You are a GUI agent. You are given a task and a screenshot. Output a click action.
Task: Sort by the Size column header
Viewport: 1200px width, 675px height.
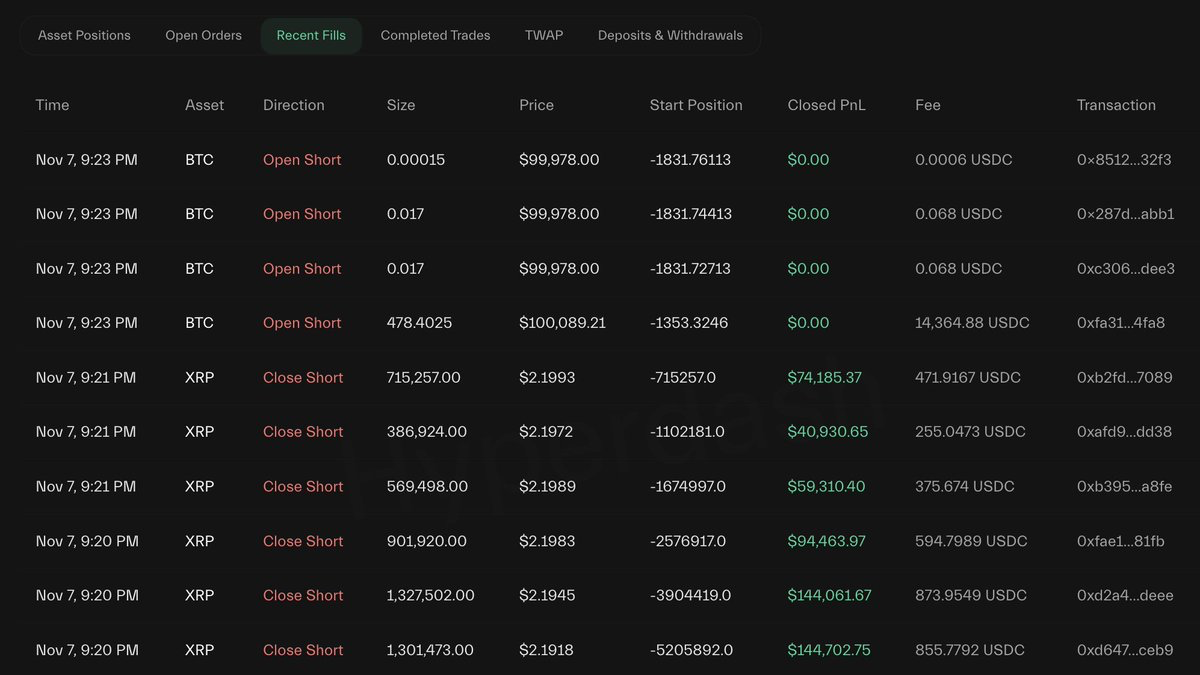coord(401,105)
